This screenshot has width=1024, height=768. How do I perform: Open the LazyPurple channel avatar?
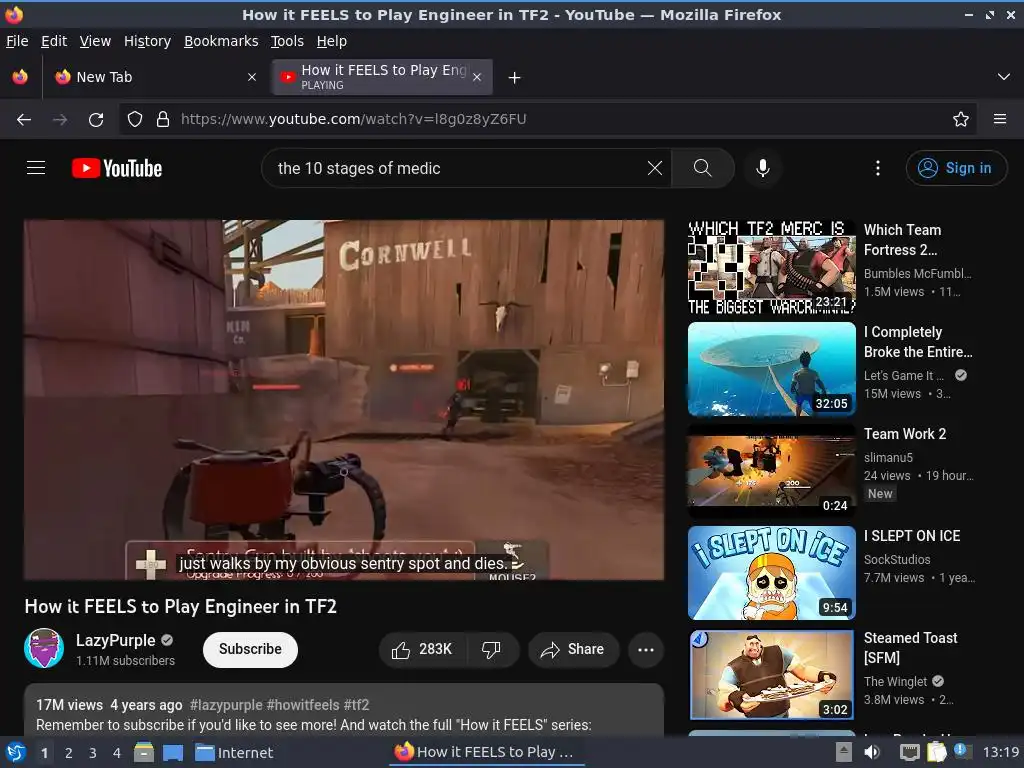44,648
